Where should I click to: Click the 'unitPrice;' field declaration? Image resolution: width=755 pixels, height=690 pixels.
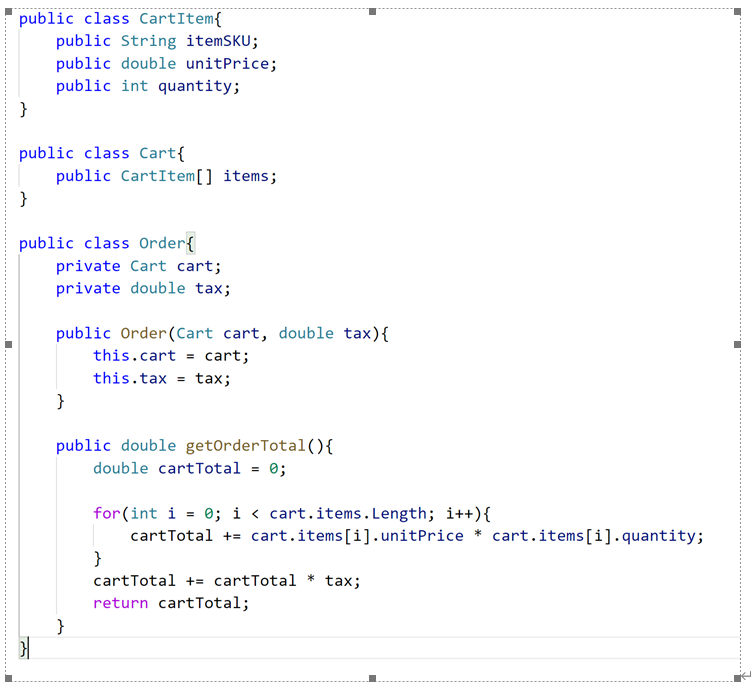pos(231,64)
